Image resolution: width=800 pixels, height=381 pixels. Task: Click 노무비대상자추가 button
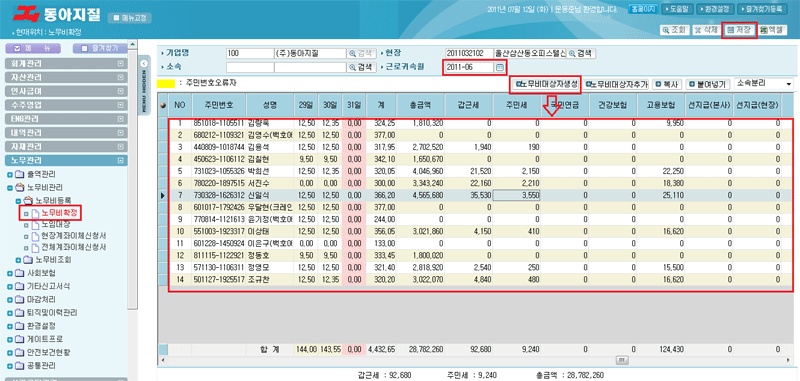[x=616, y=84]
